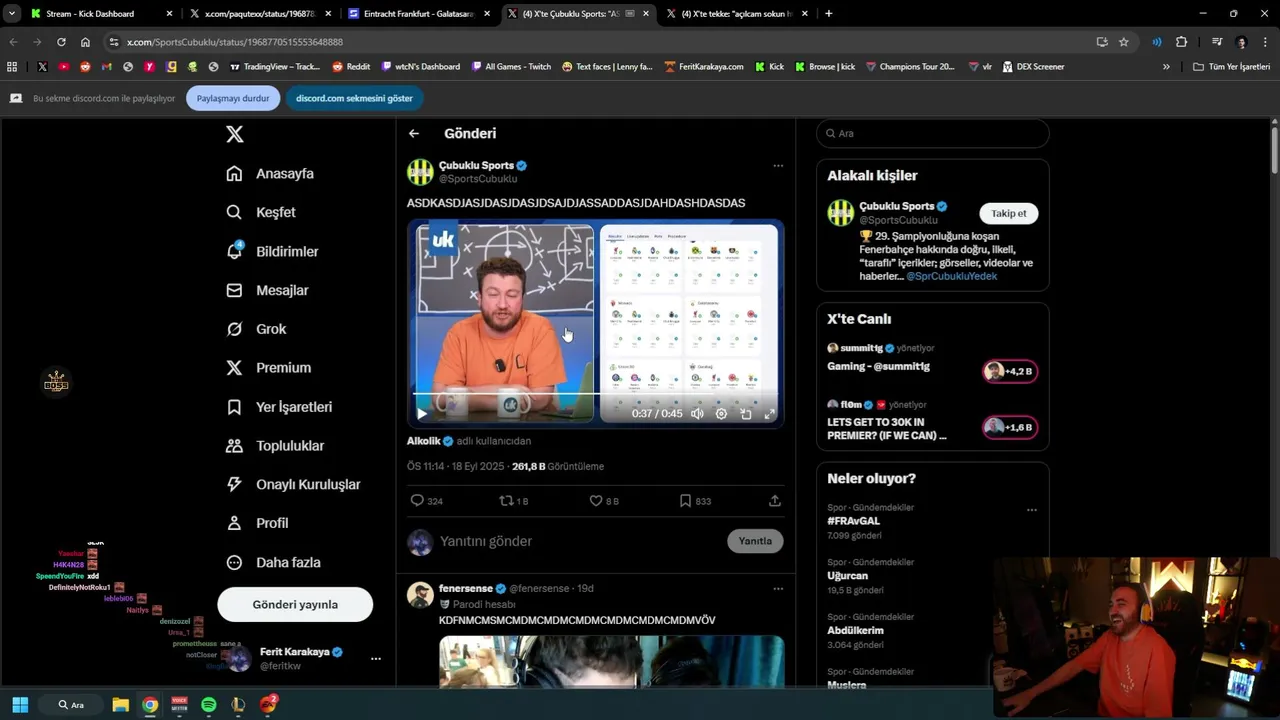1280x720 pixels.
Task: Click discord.com sekmesini göster button
Action: tap(354, 98)
